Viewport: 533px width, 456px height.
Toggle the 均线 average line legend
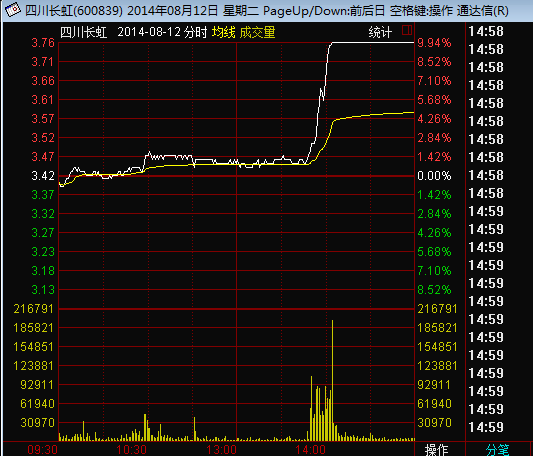pos(223,32)
